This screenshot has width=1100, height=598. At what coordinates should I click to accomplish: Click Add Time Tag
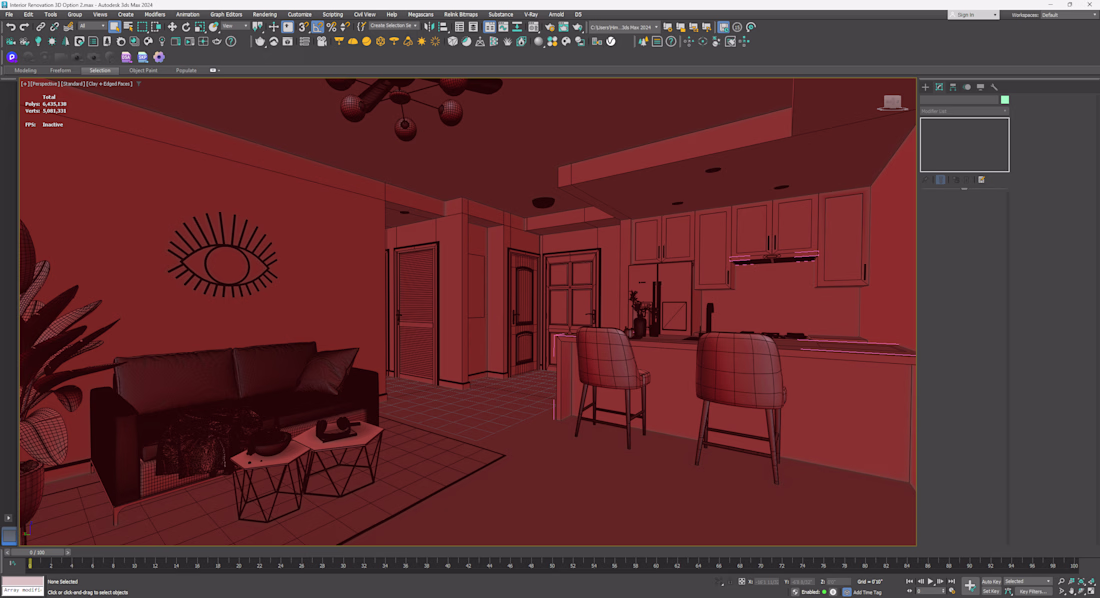coord(867,592)
